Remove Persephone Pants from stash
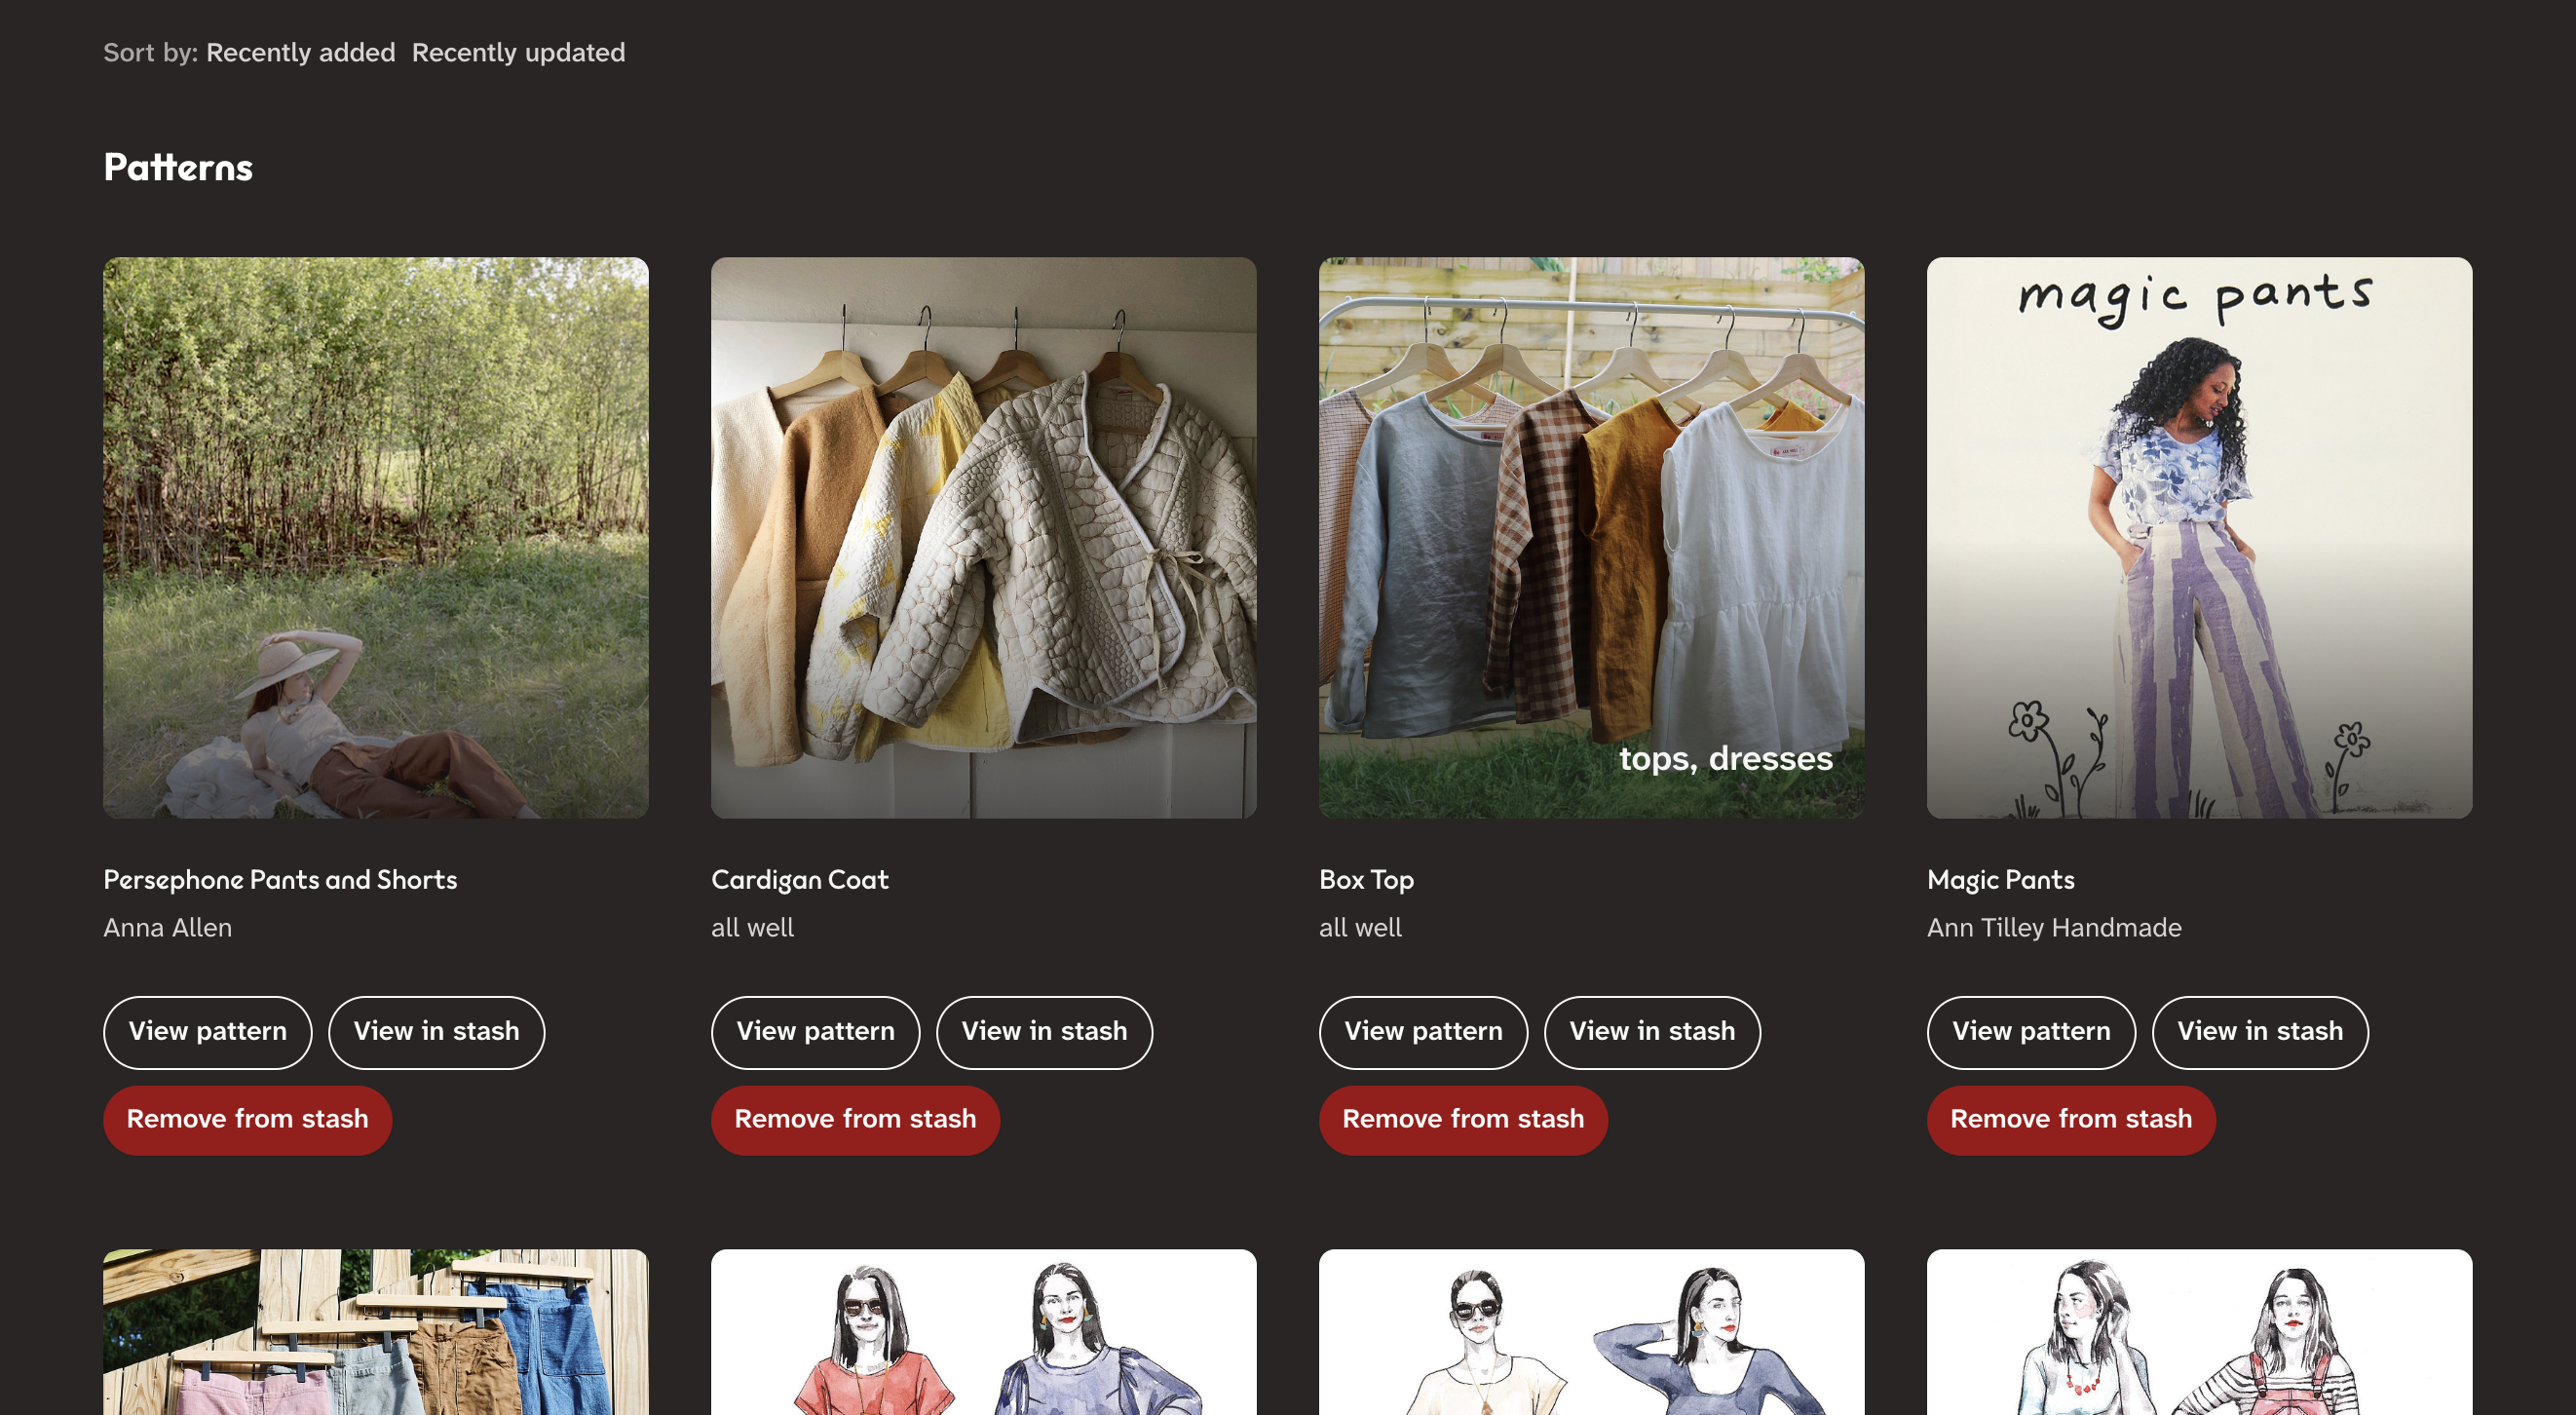This screenshot has width=2576, height=1415. click(247, 1119)
